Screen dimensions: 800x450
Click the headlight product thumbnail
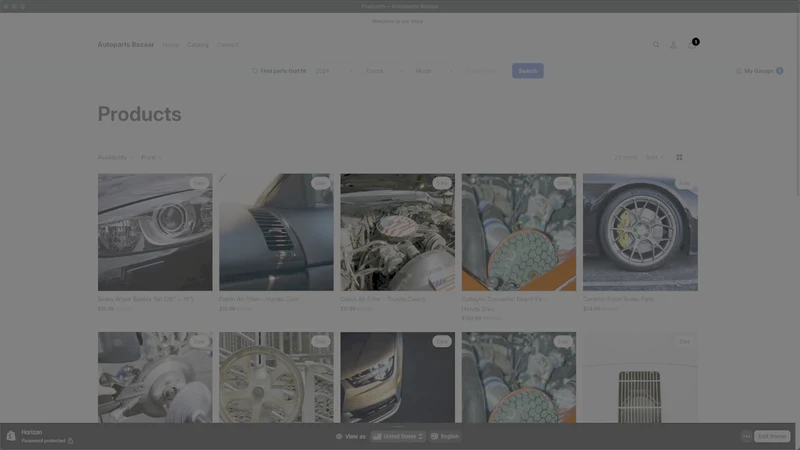pos(155,232)
